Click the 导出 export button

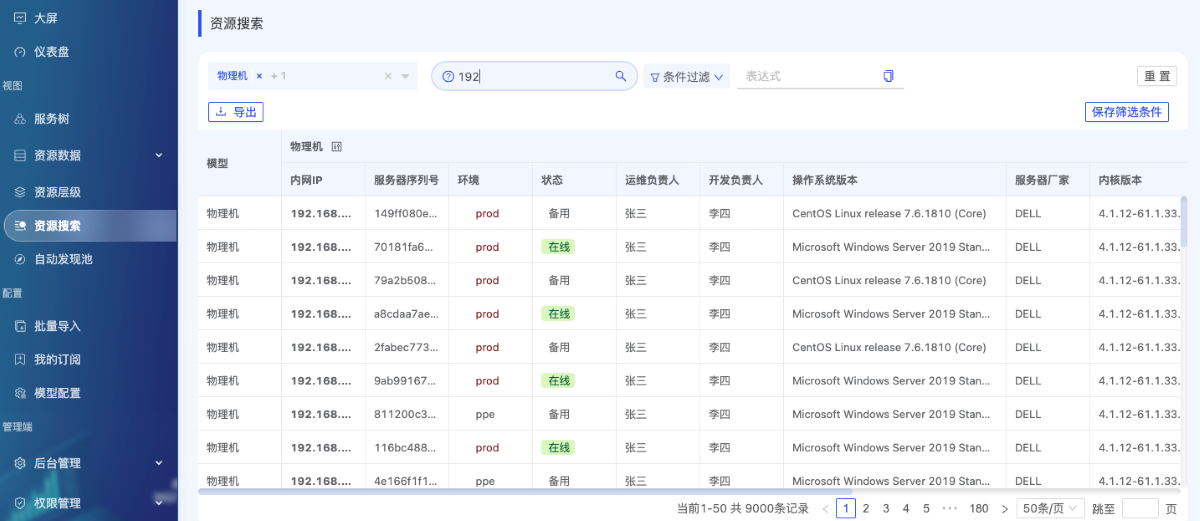[236, 112]
